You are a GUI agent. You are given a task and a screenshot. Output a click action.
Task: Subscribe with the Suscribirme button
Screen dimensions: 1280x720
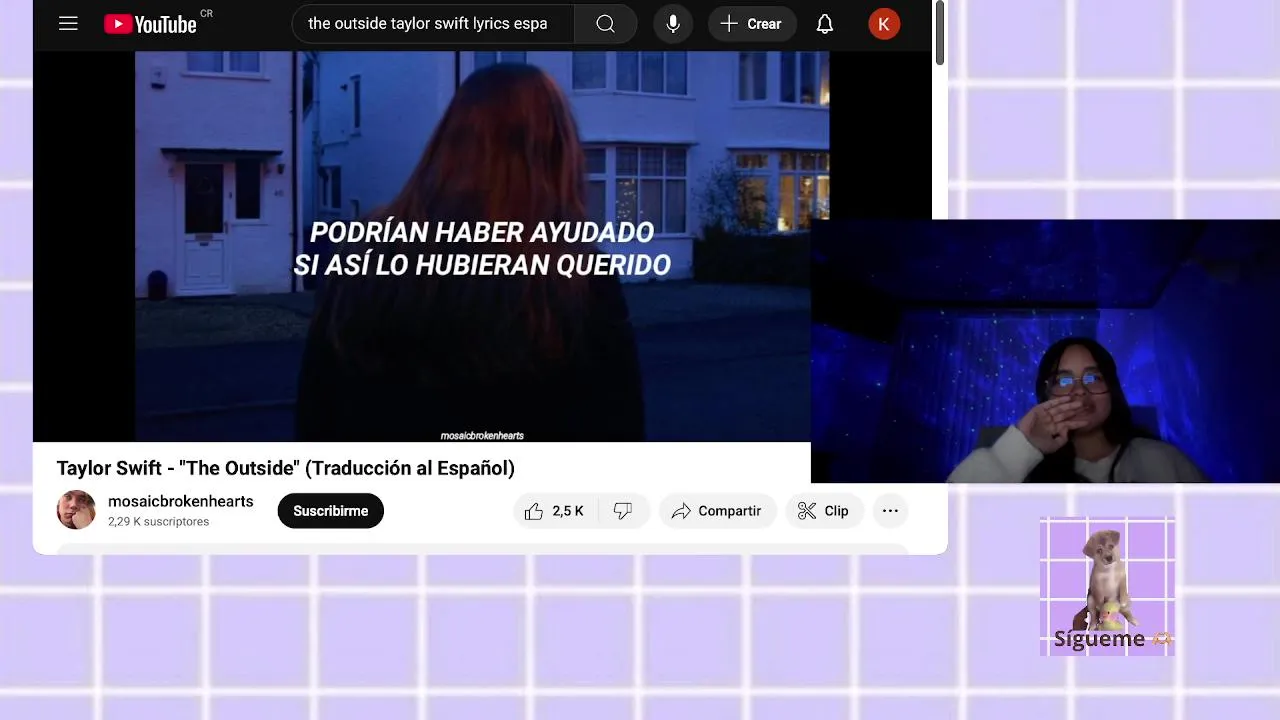coord(331,511)
